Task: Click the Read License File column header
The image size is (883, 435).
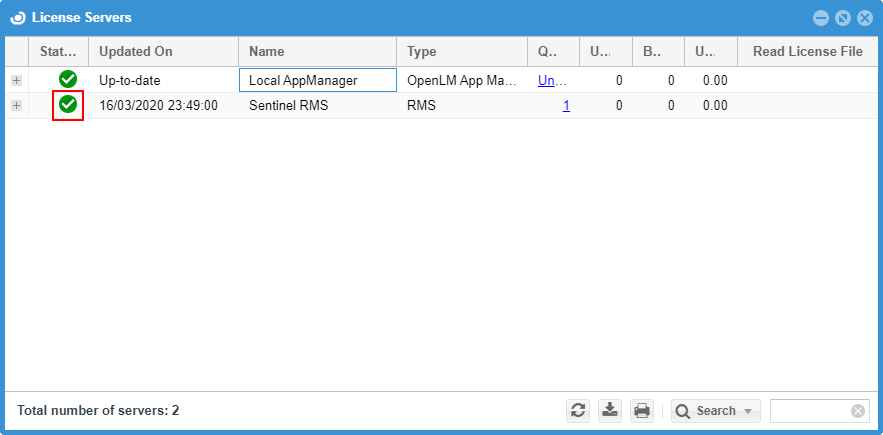Action: (x=807, y=51)
